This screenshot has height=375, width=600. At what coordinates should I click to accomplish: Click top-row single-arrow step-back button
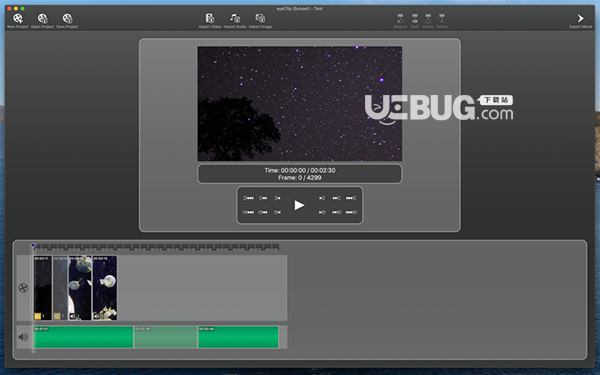click(277, 198)
